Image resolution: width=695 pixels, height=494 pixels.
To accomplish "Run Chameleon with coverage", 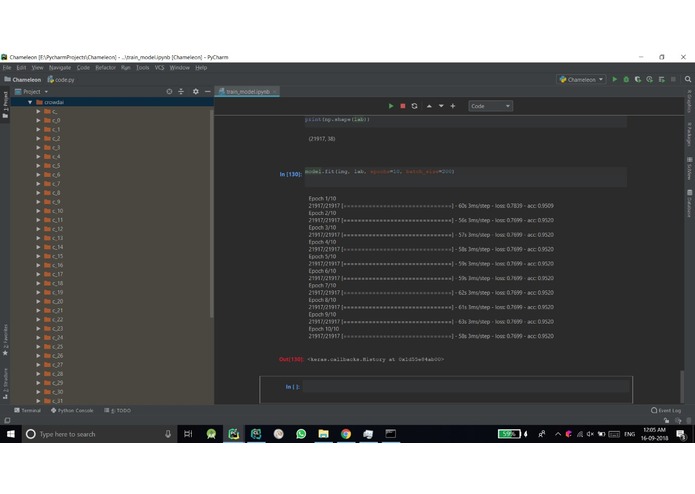I will pos(638,79).
